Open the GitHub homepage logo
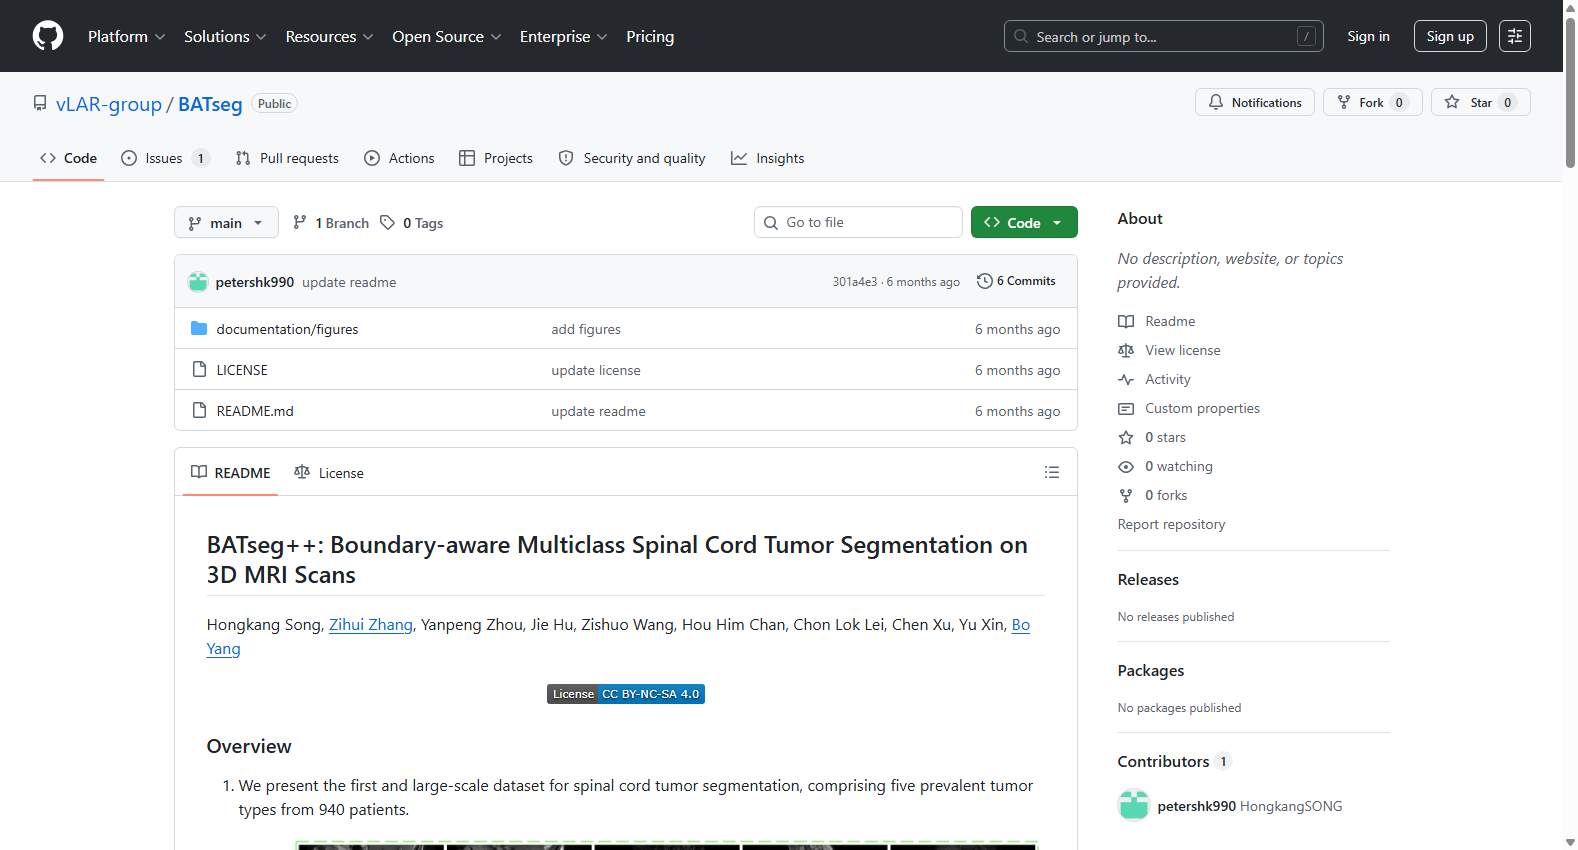 pyautogui.click(x=48, y=36)
